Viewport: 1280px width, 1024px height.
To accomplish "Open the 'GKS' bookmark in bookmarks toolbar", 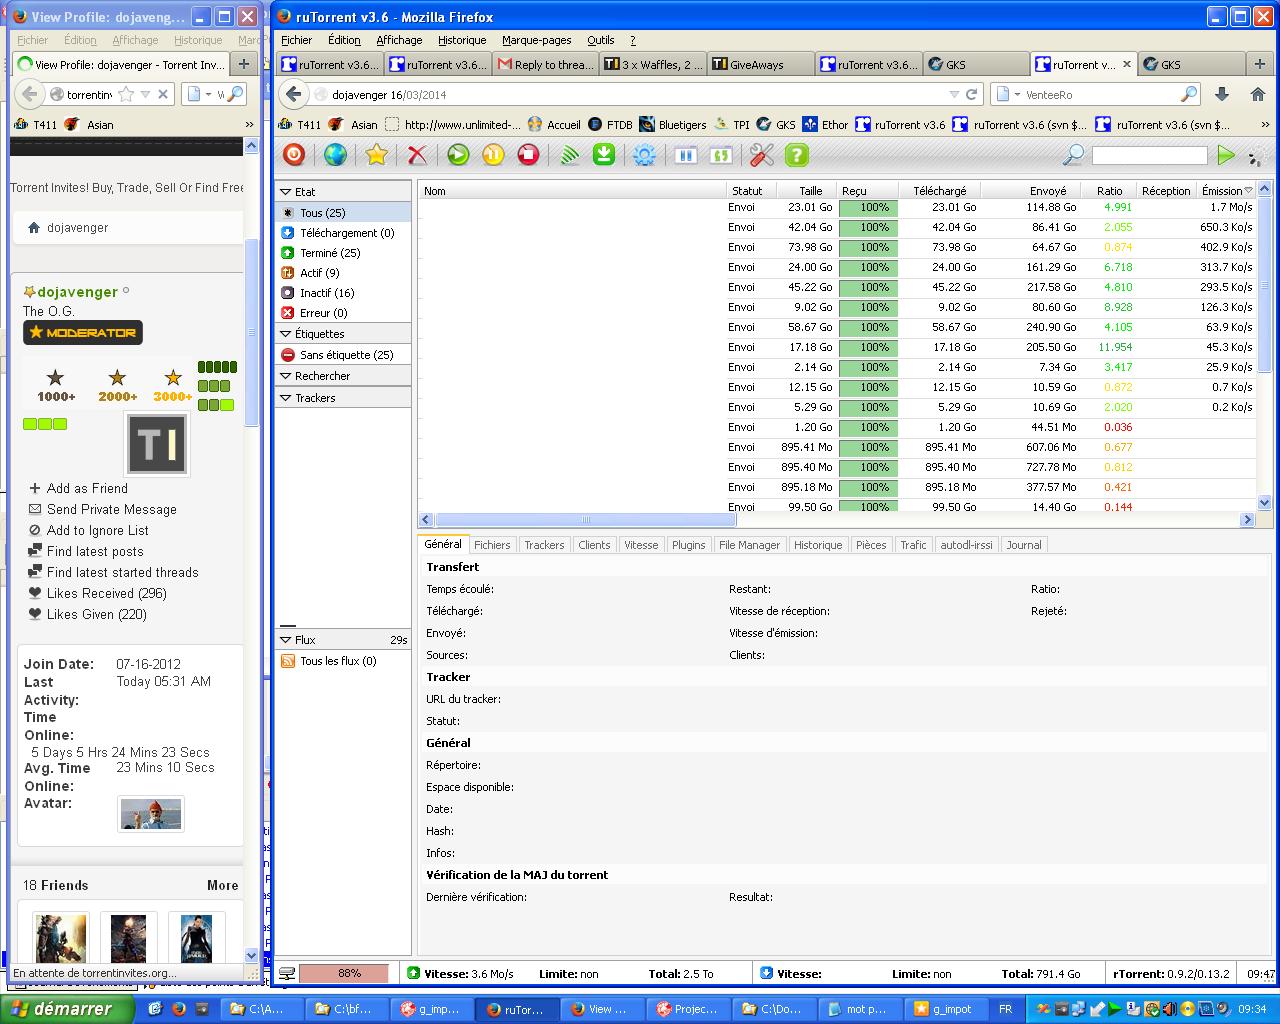I will tap(776, 125).
